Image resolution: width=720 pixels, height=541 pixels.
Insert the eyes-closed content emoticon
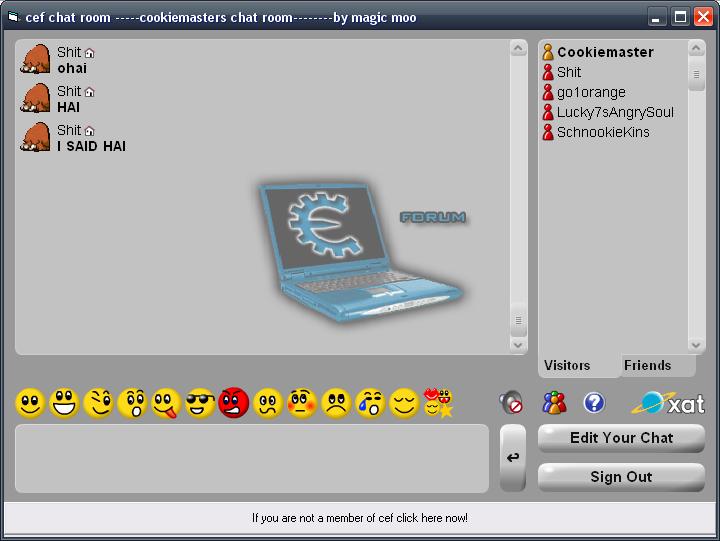coord(404,404)
